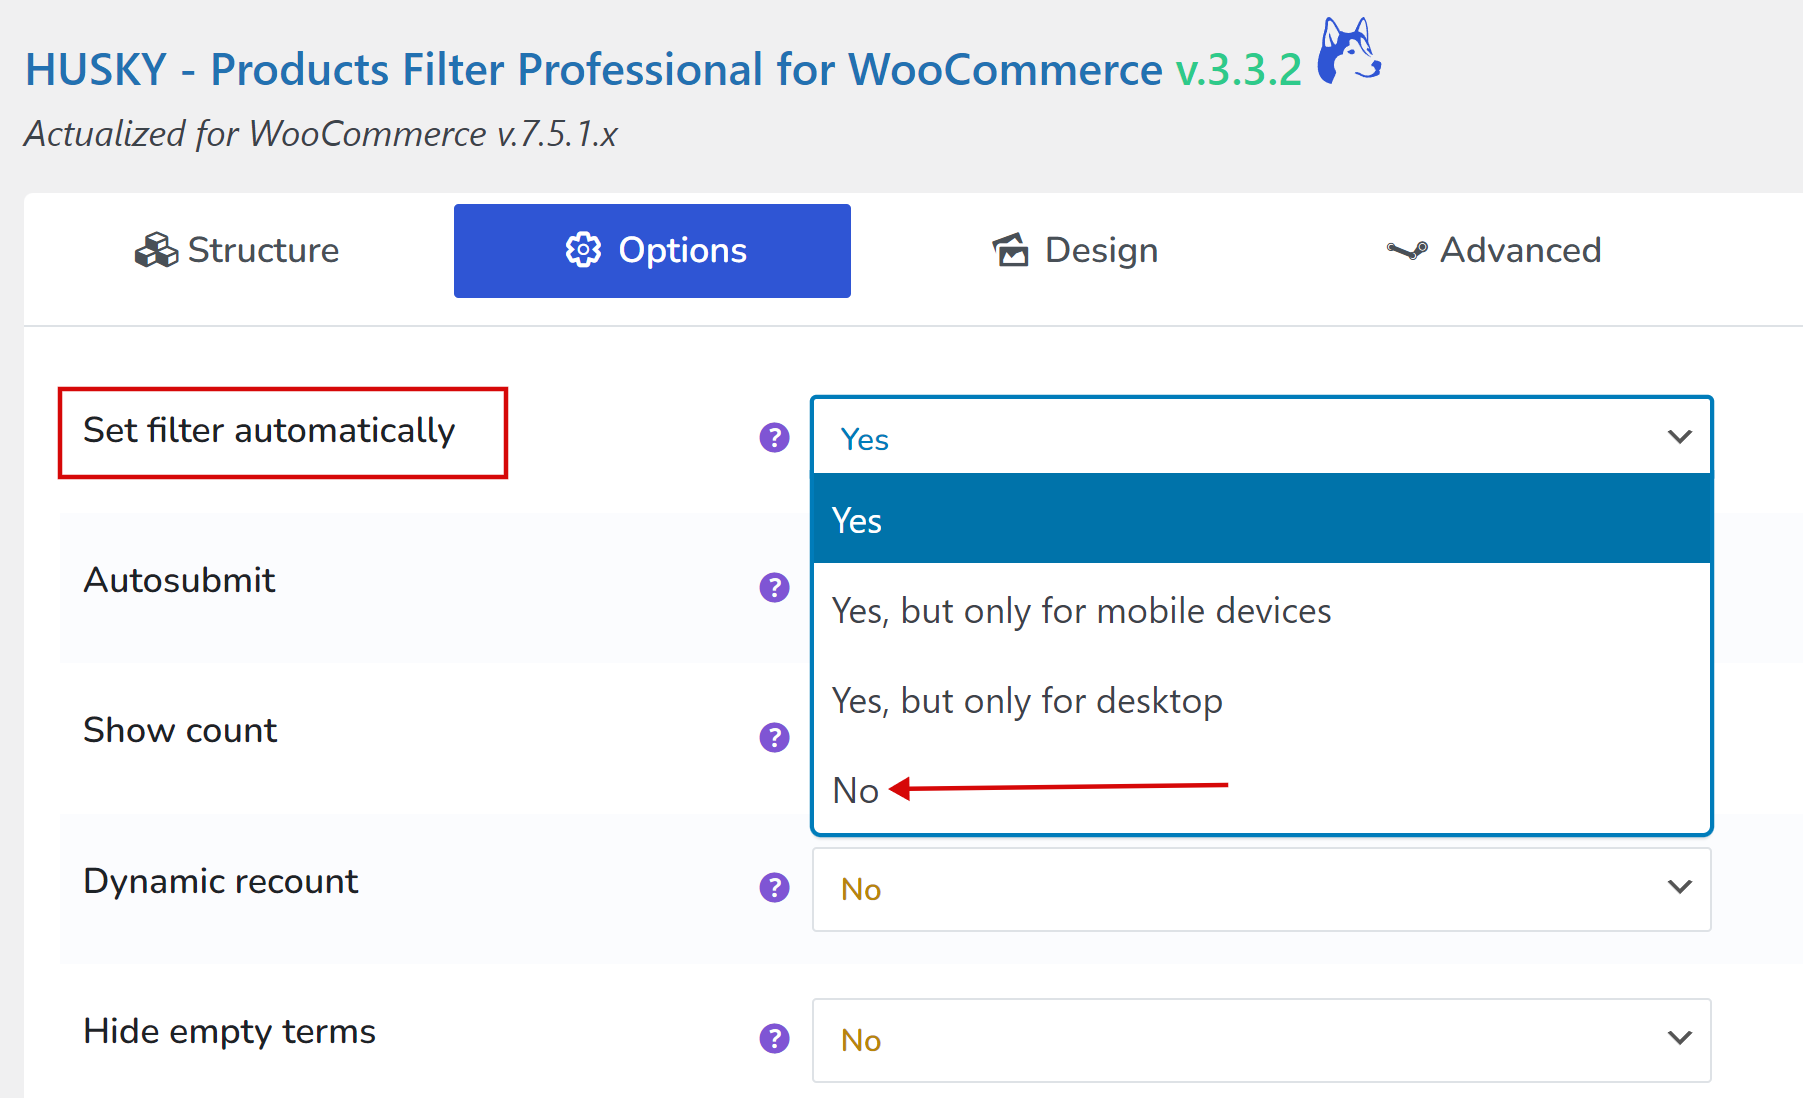Open the Design tab

1075,250
